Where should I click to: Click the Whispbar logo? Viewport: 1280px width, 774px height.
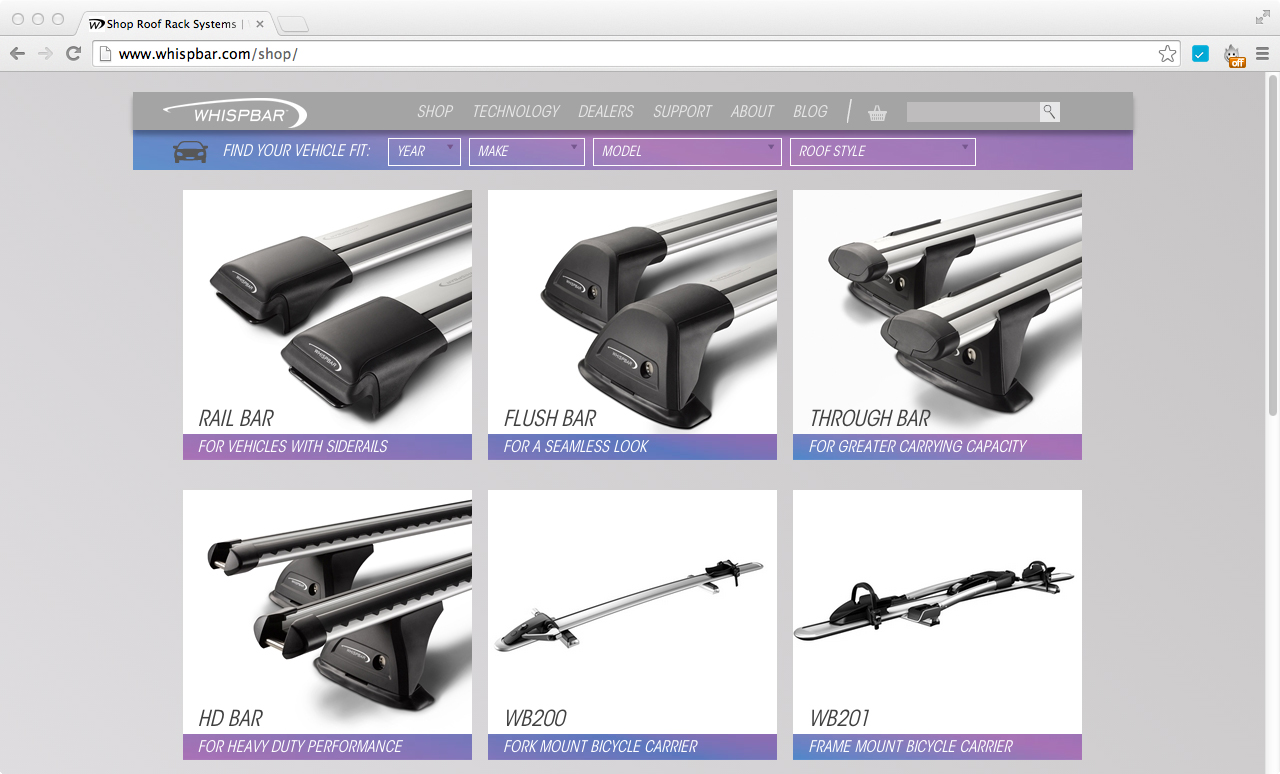point(236,113)
